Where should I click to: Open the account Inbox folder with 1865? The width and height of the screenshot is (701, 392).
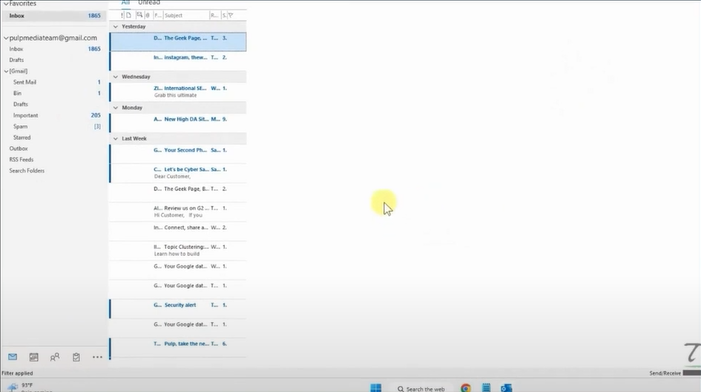coord(54,49)
